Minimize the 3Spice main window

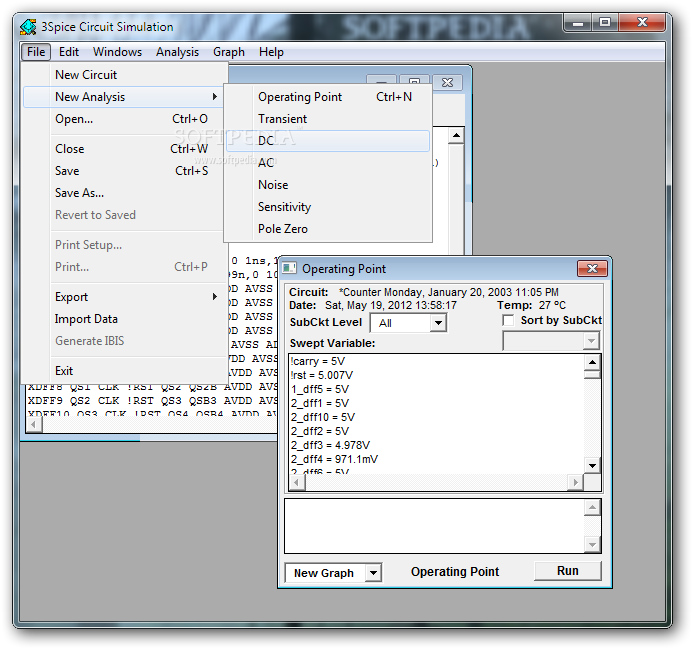578,23
